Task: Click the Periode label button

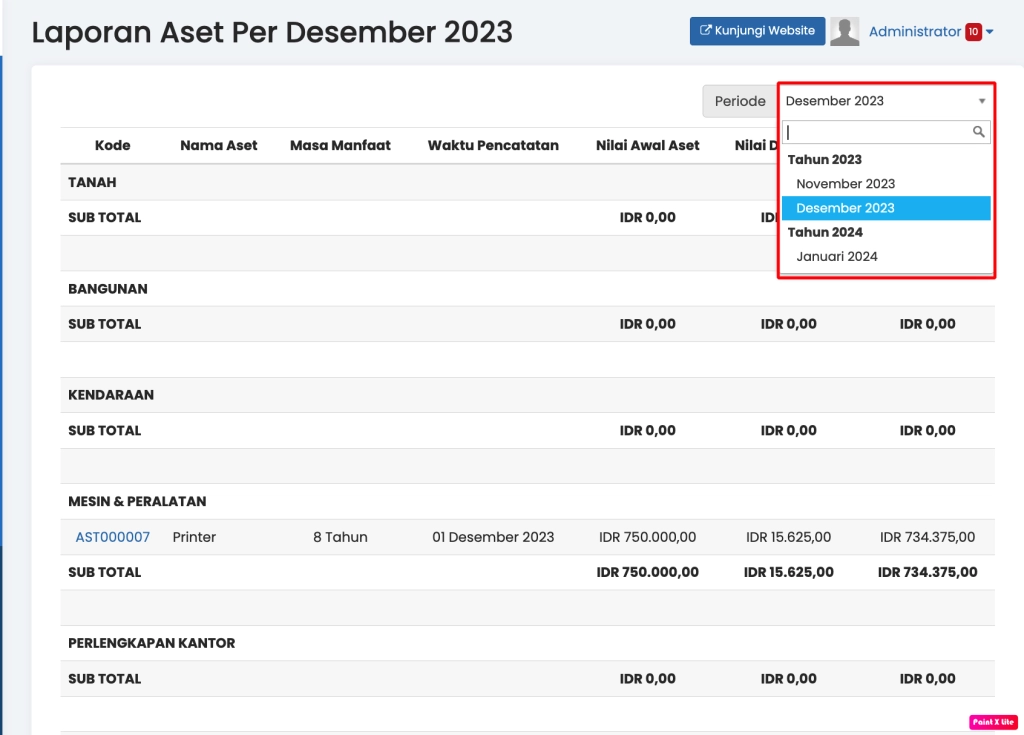Action: [740, 100]
